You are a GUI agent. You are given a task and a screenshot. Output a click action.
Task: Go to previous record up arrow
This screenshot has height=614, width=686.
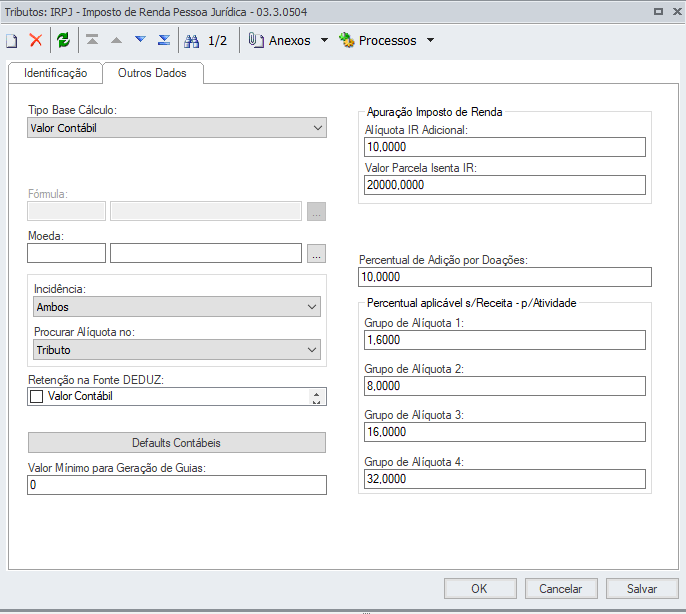tap(116, 40)
